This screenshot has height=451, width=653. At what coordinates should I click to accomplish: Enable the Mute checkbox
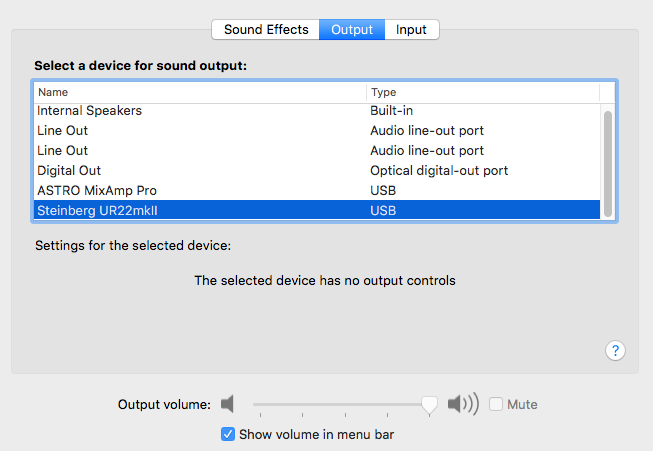point(496,405)
